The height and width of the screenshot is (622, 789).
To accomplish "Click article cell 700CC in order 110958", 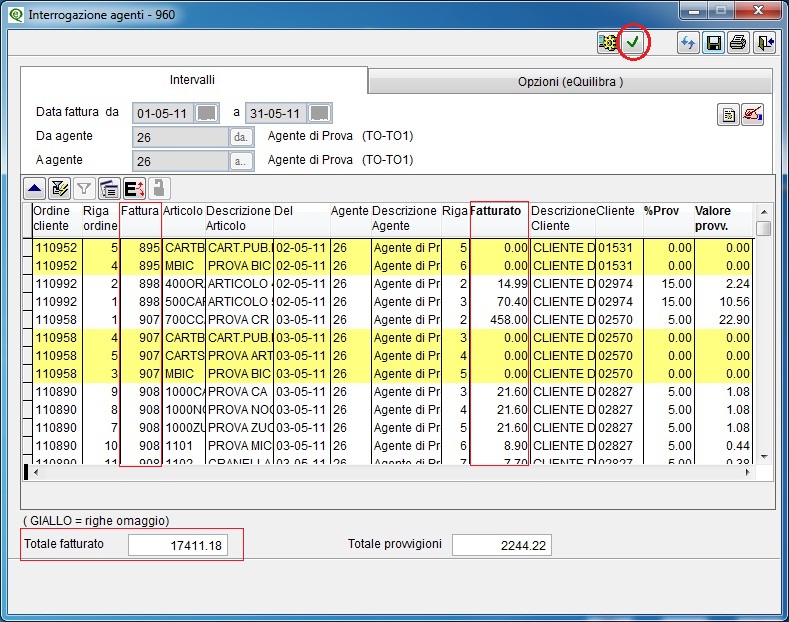I will coord(184,320).
